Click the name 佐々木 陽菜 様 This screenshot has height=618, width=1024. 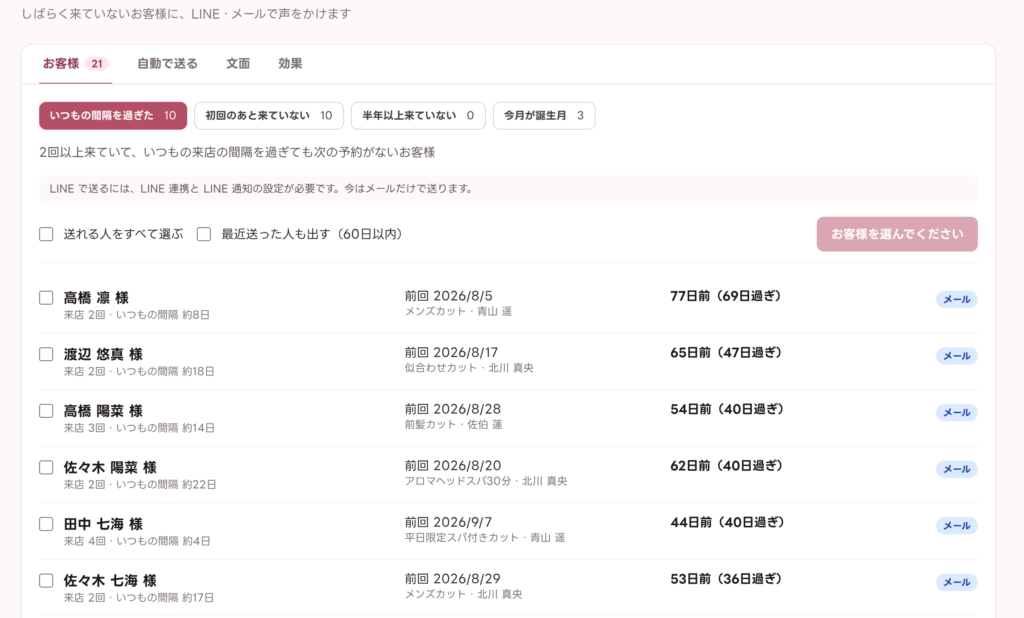110,468
